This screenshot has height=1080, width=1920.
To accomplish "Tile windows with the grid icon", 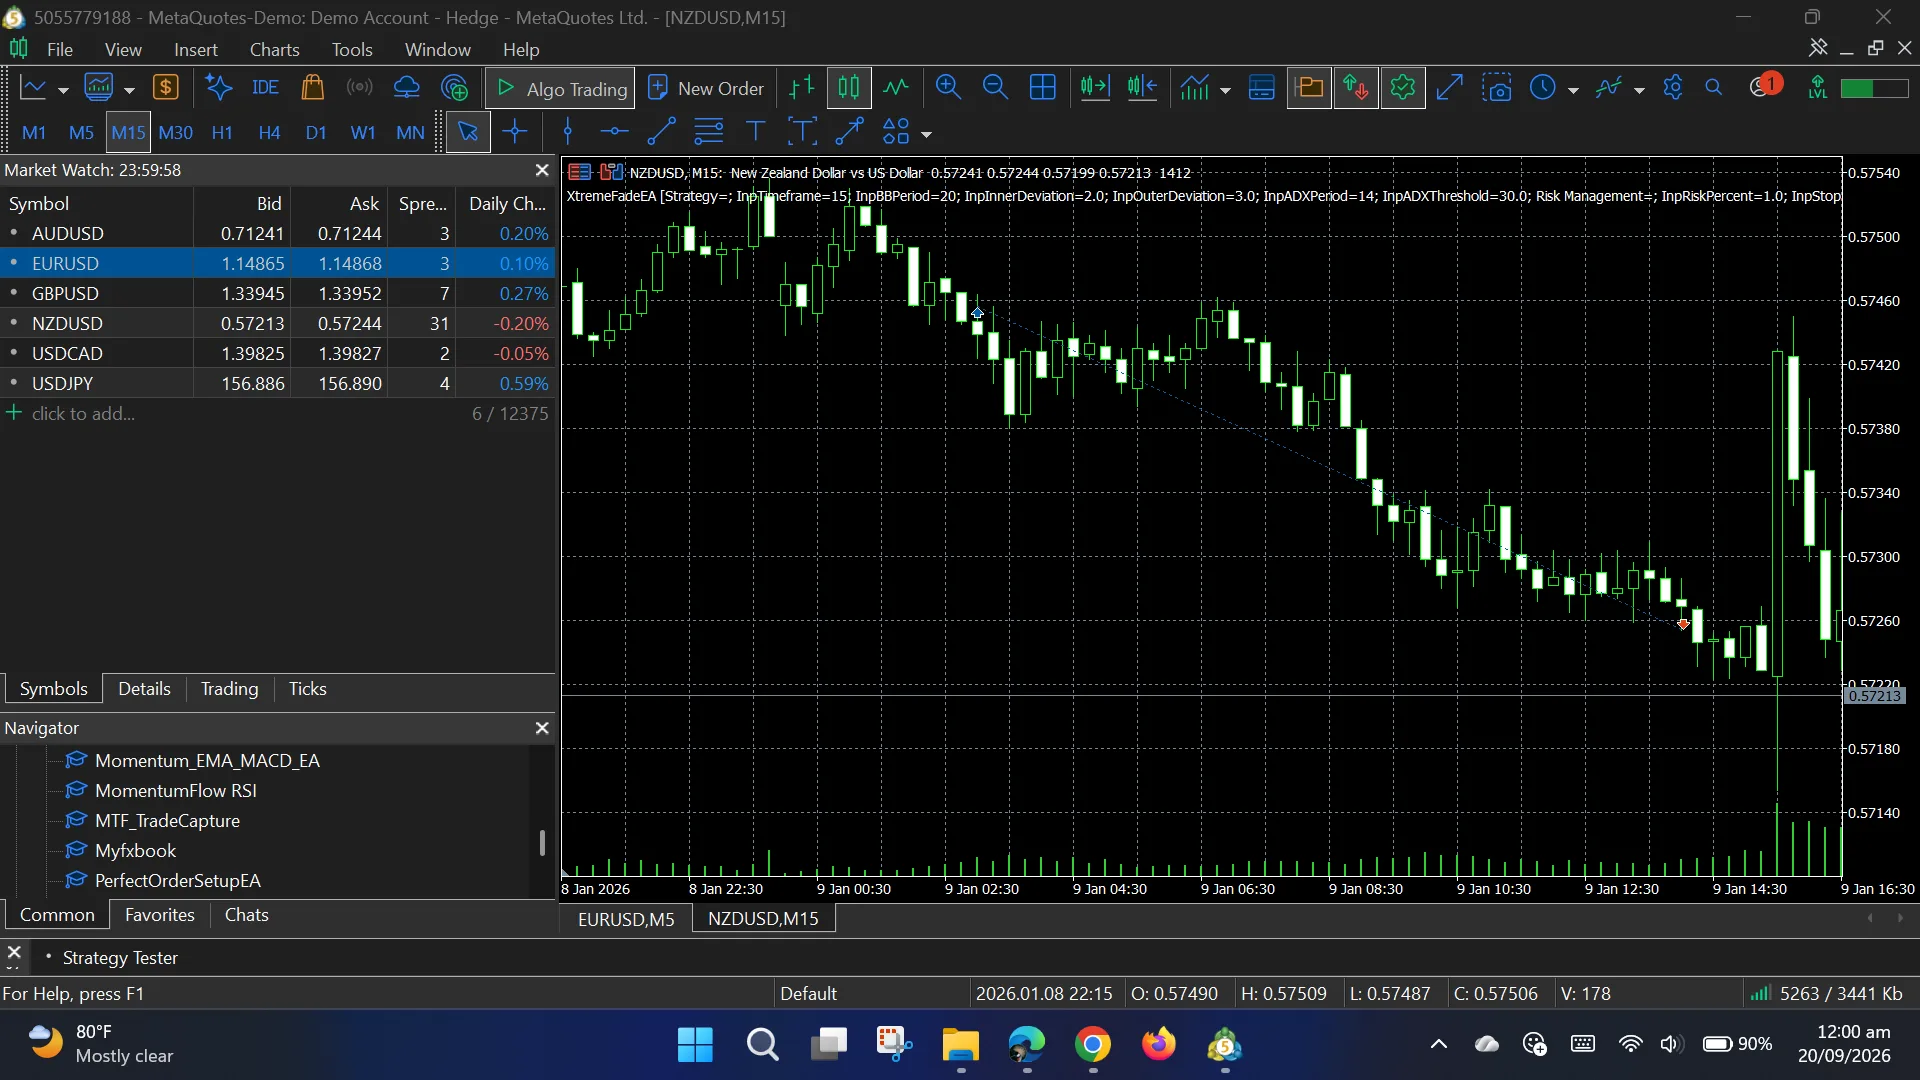I will pos(1042,88).
